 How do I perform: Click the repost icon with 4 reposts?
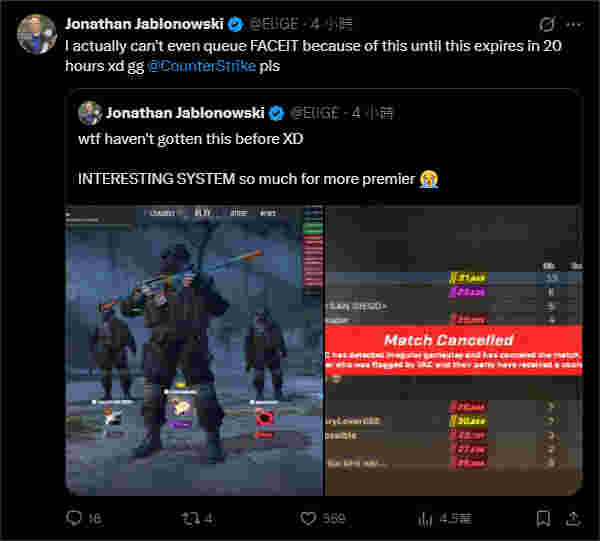[x=191, y=518]
